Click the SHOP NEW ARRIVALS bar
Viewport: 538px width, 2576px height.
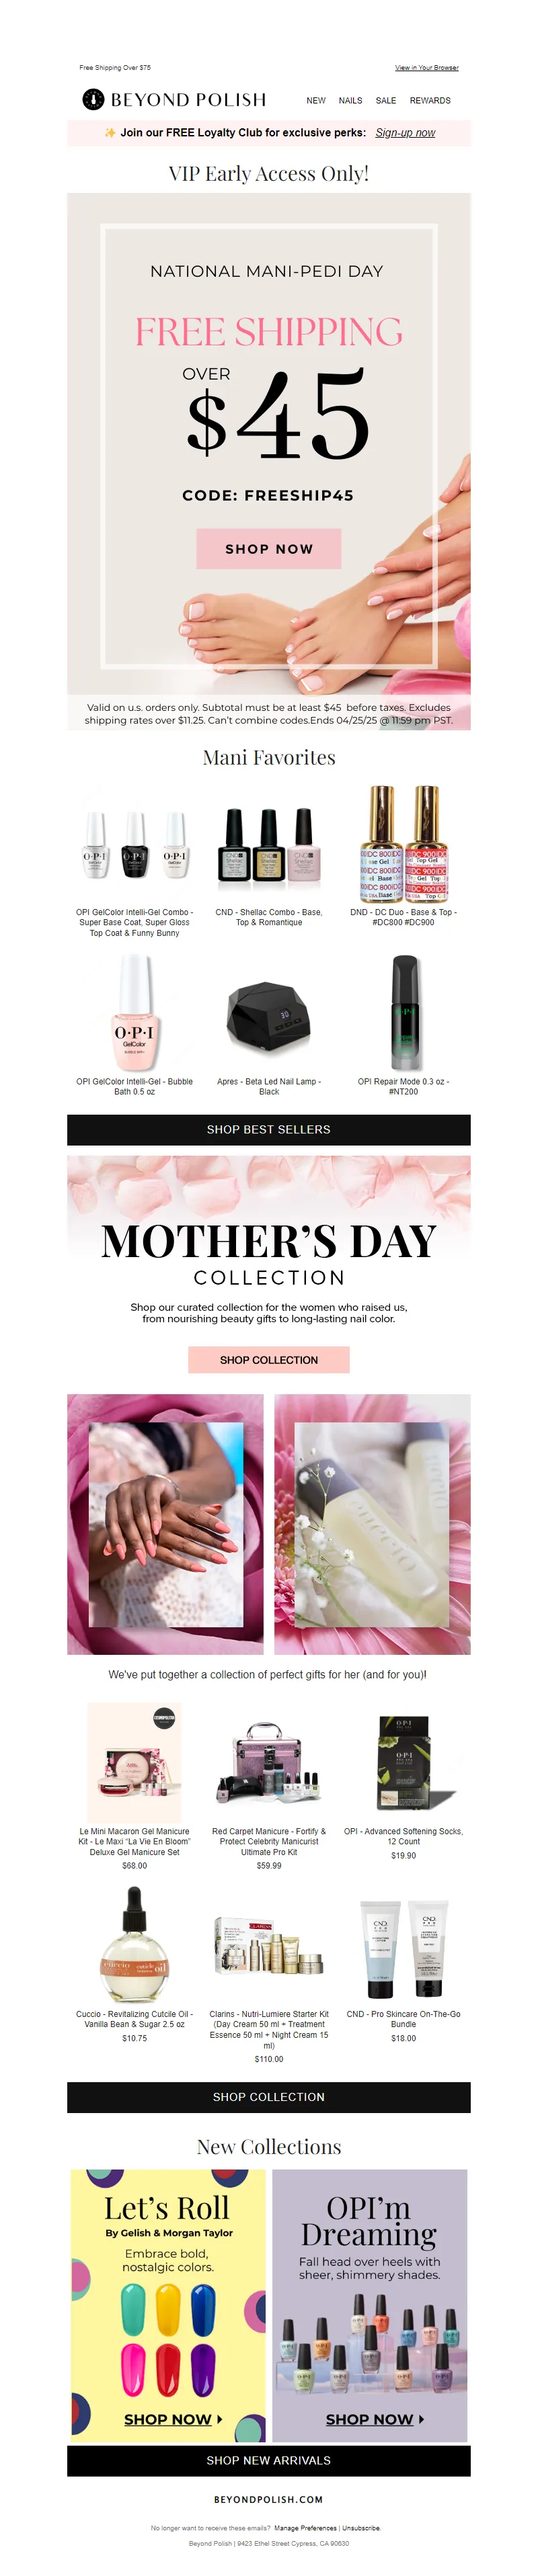269,2460
